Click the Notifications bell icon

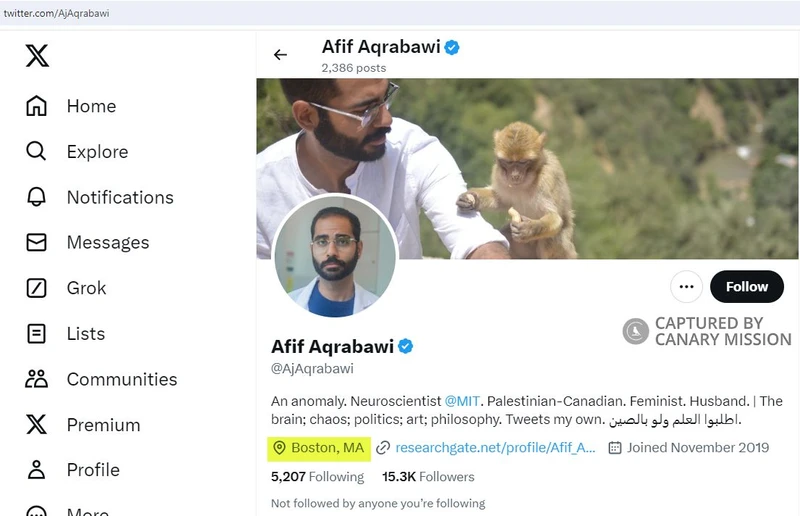pyautogui.click(x=37, y=197)
